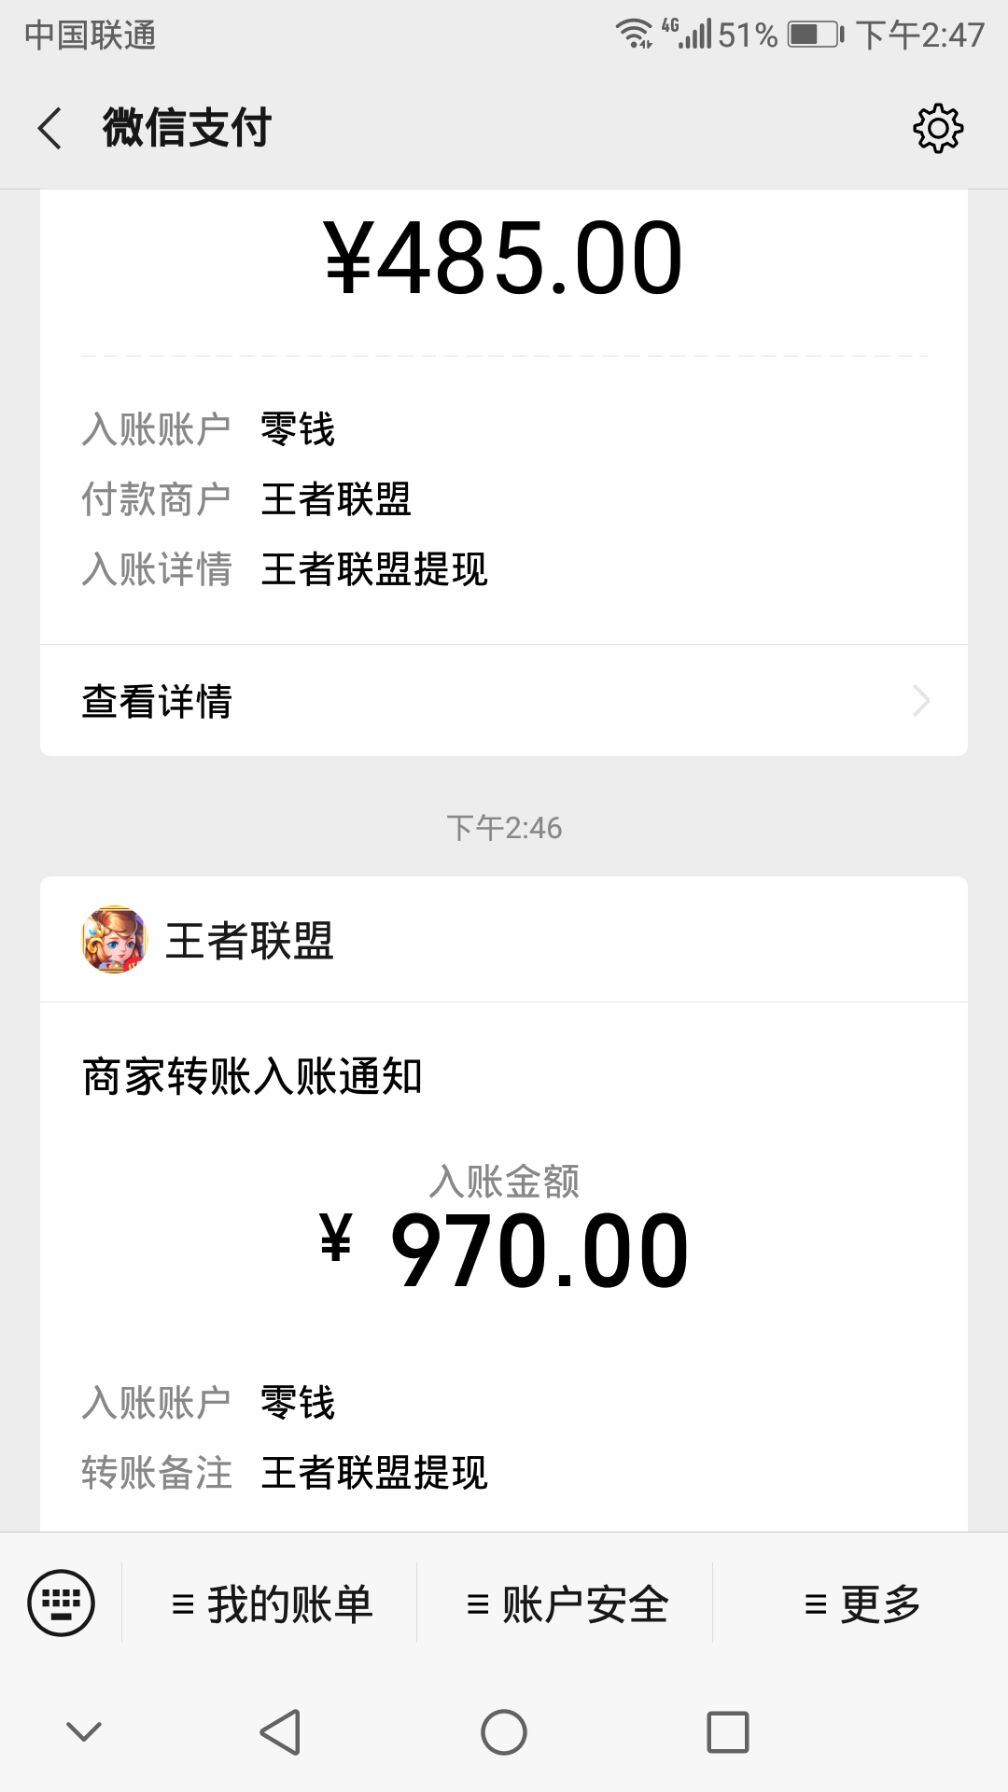This screenshot has width=1008, height=1792.
Task: Open the 我的账单 menu
Action: (271, 1604)
